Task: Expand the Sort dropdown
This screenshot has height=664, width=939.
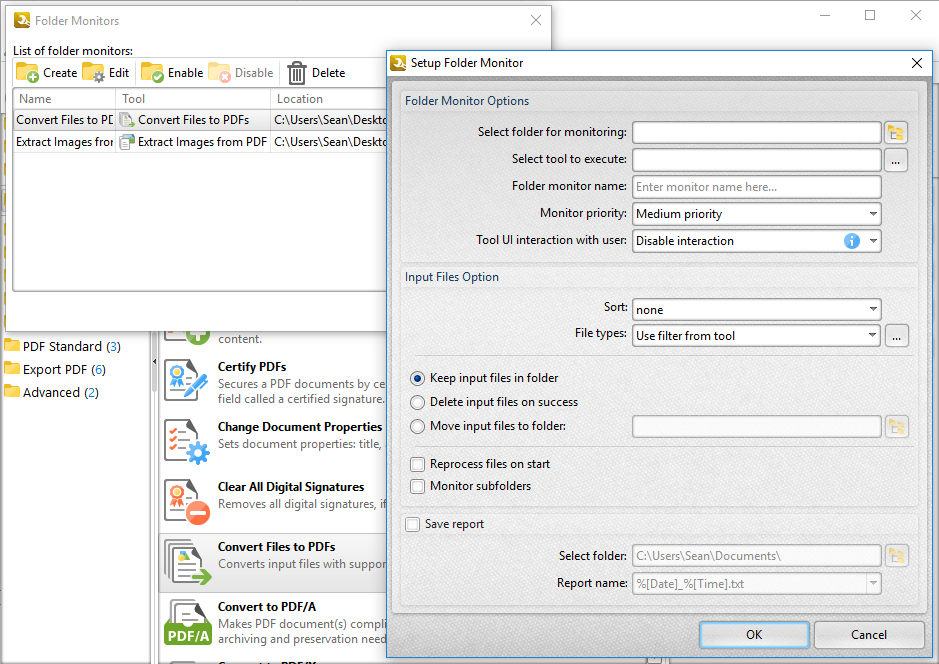Action: (756, 310)
